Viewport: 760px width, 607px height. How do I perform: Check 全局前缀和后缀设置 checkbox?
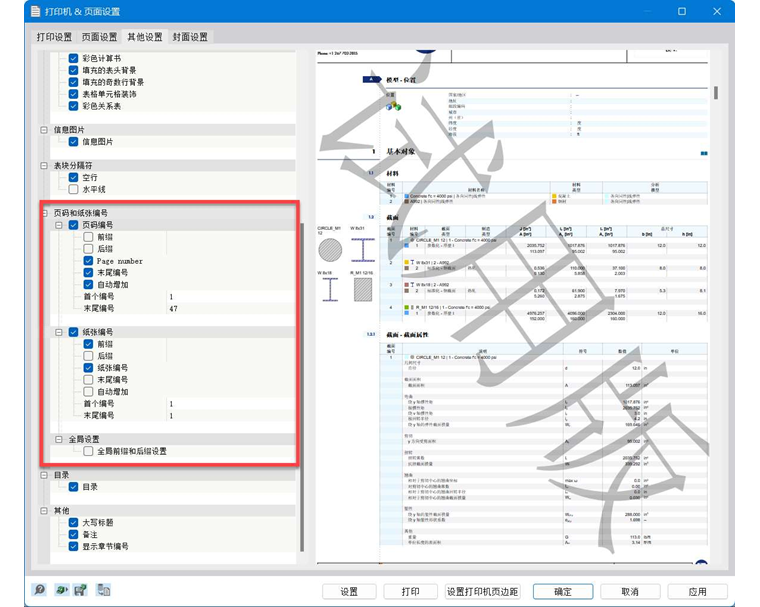click(x=88, y=451)
